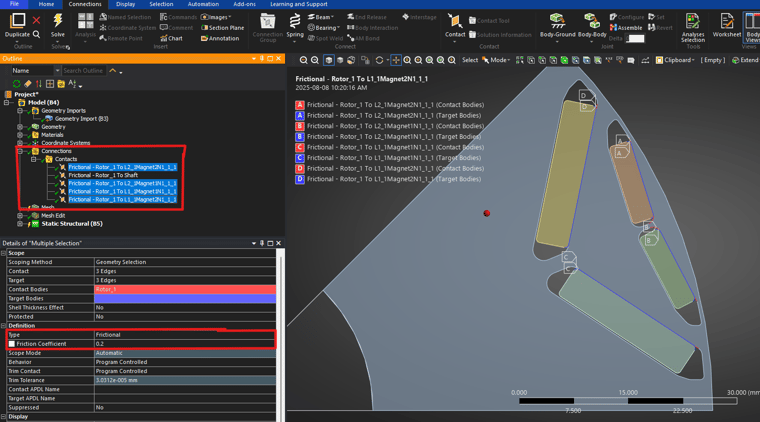Screen dimensions: 760x422
Task: Collapse the Contacts tree node
Action: [33, 159]
